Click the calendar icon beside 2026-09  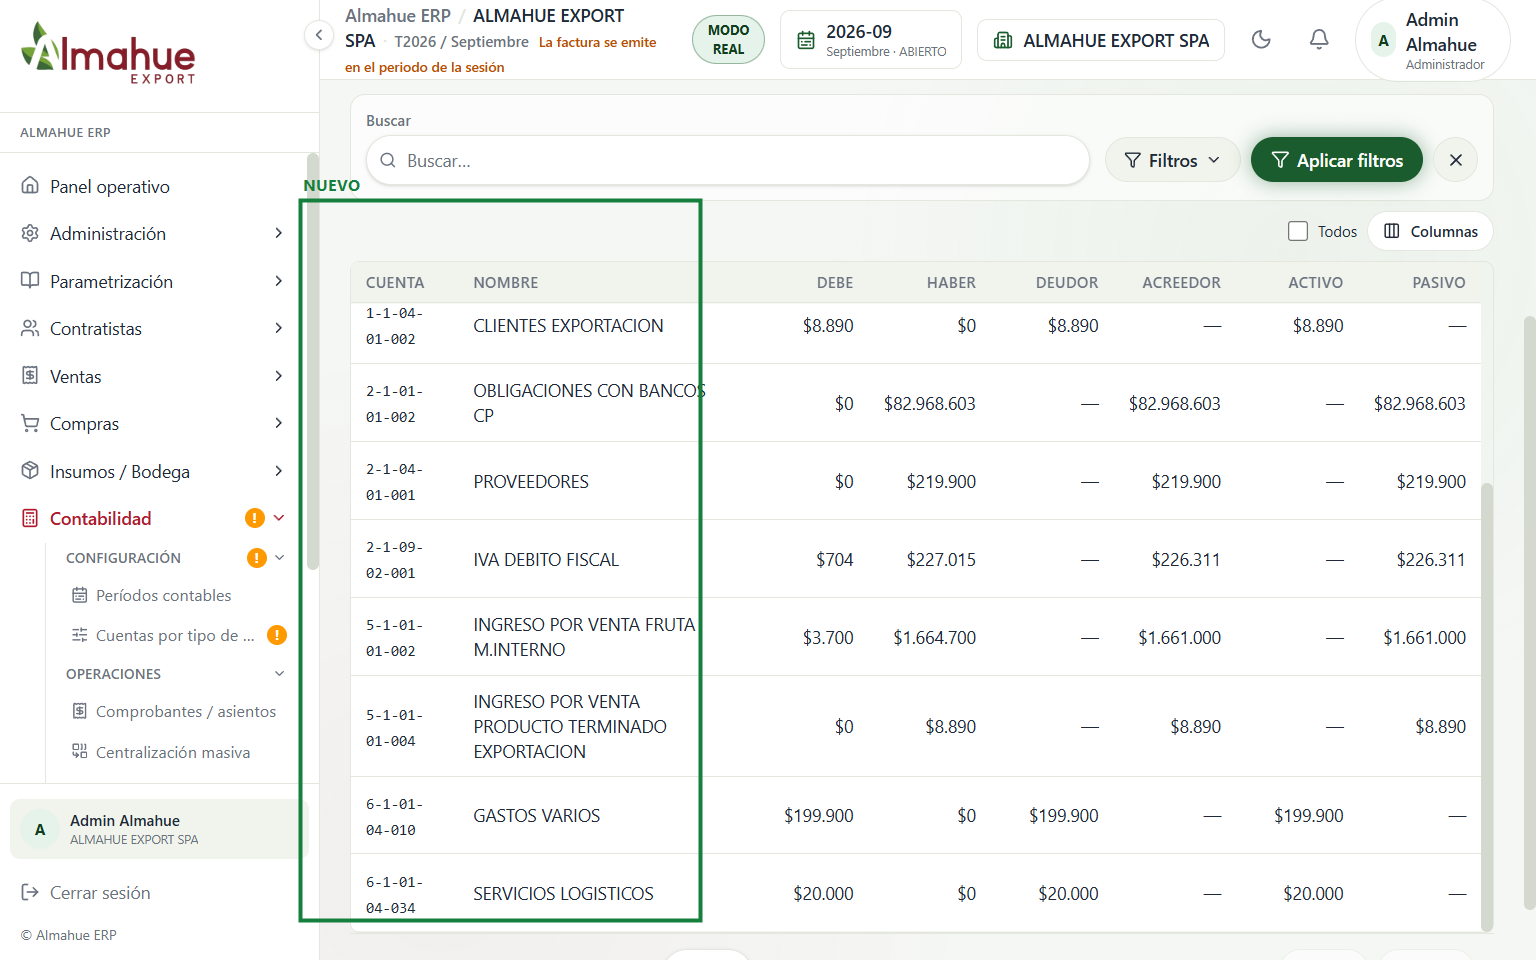coord(806,40)
